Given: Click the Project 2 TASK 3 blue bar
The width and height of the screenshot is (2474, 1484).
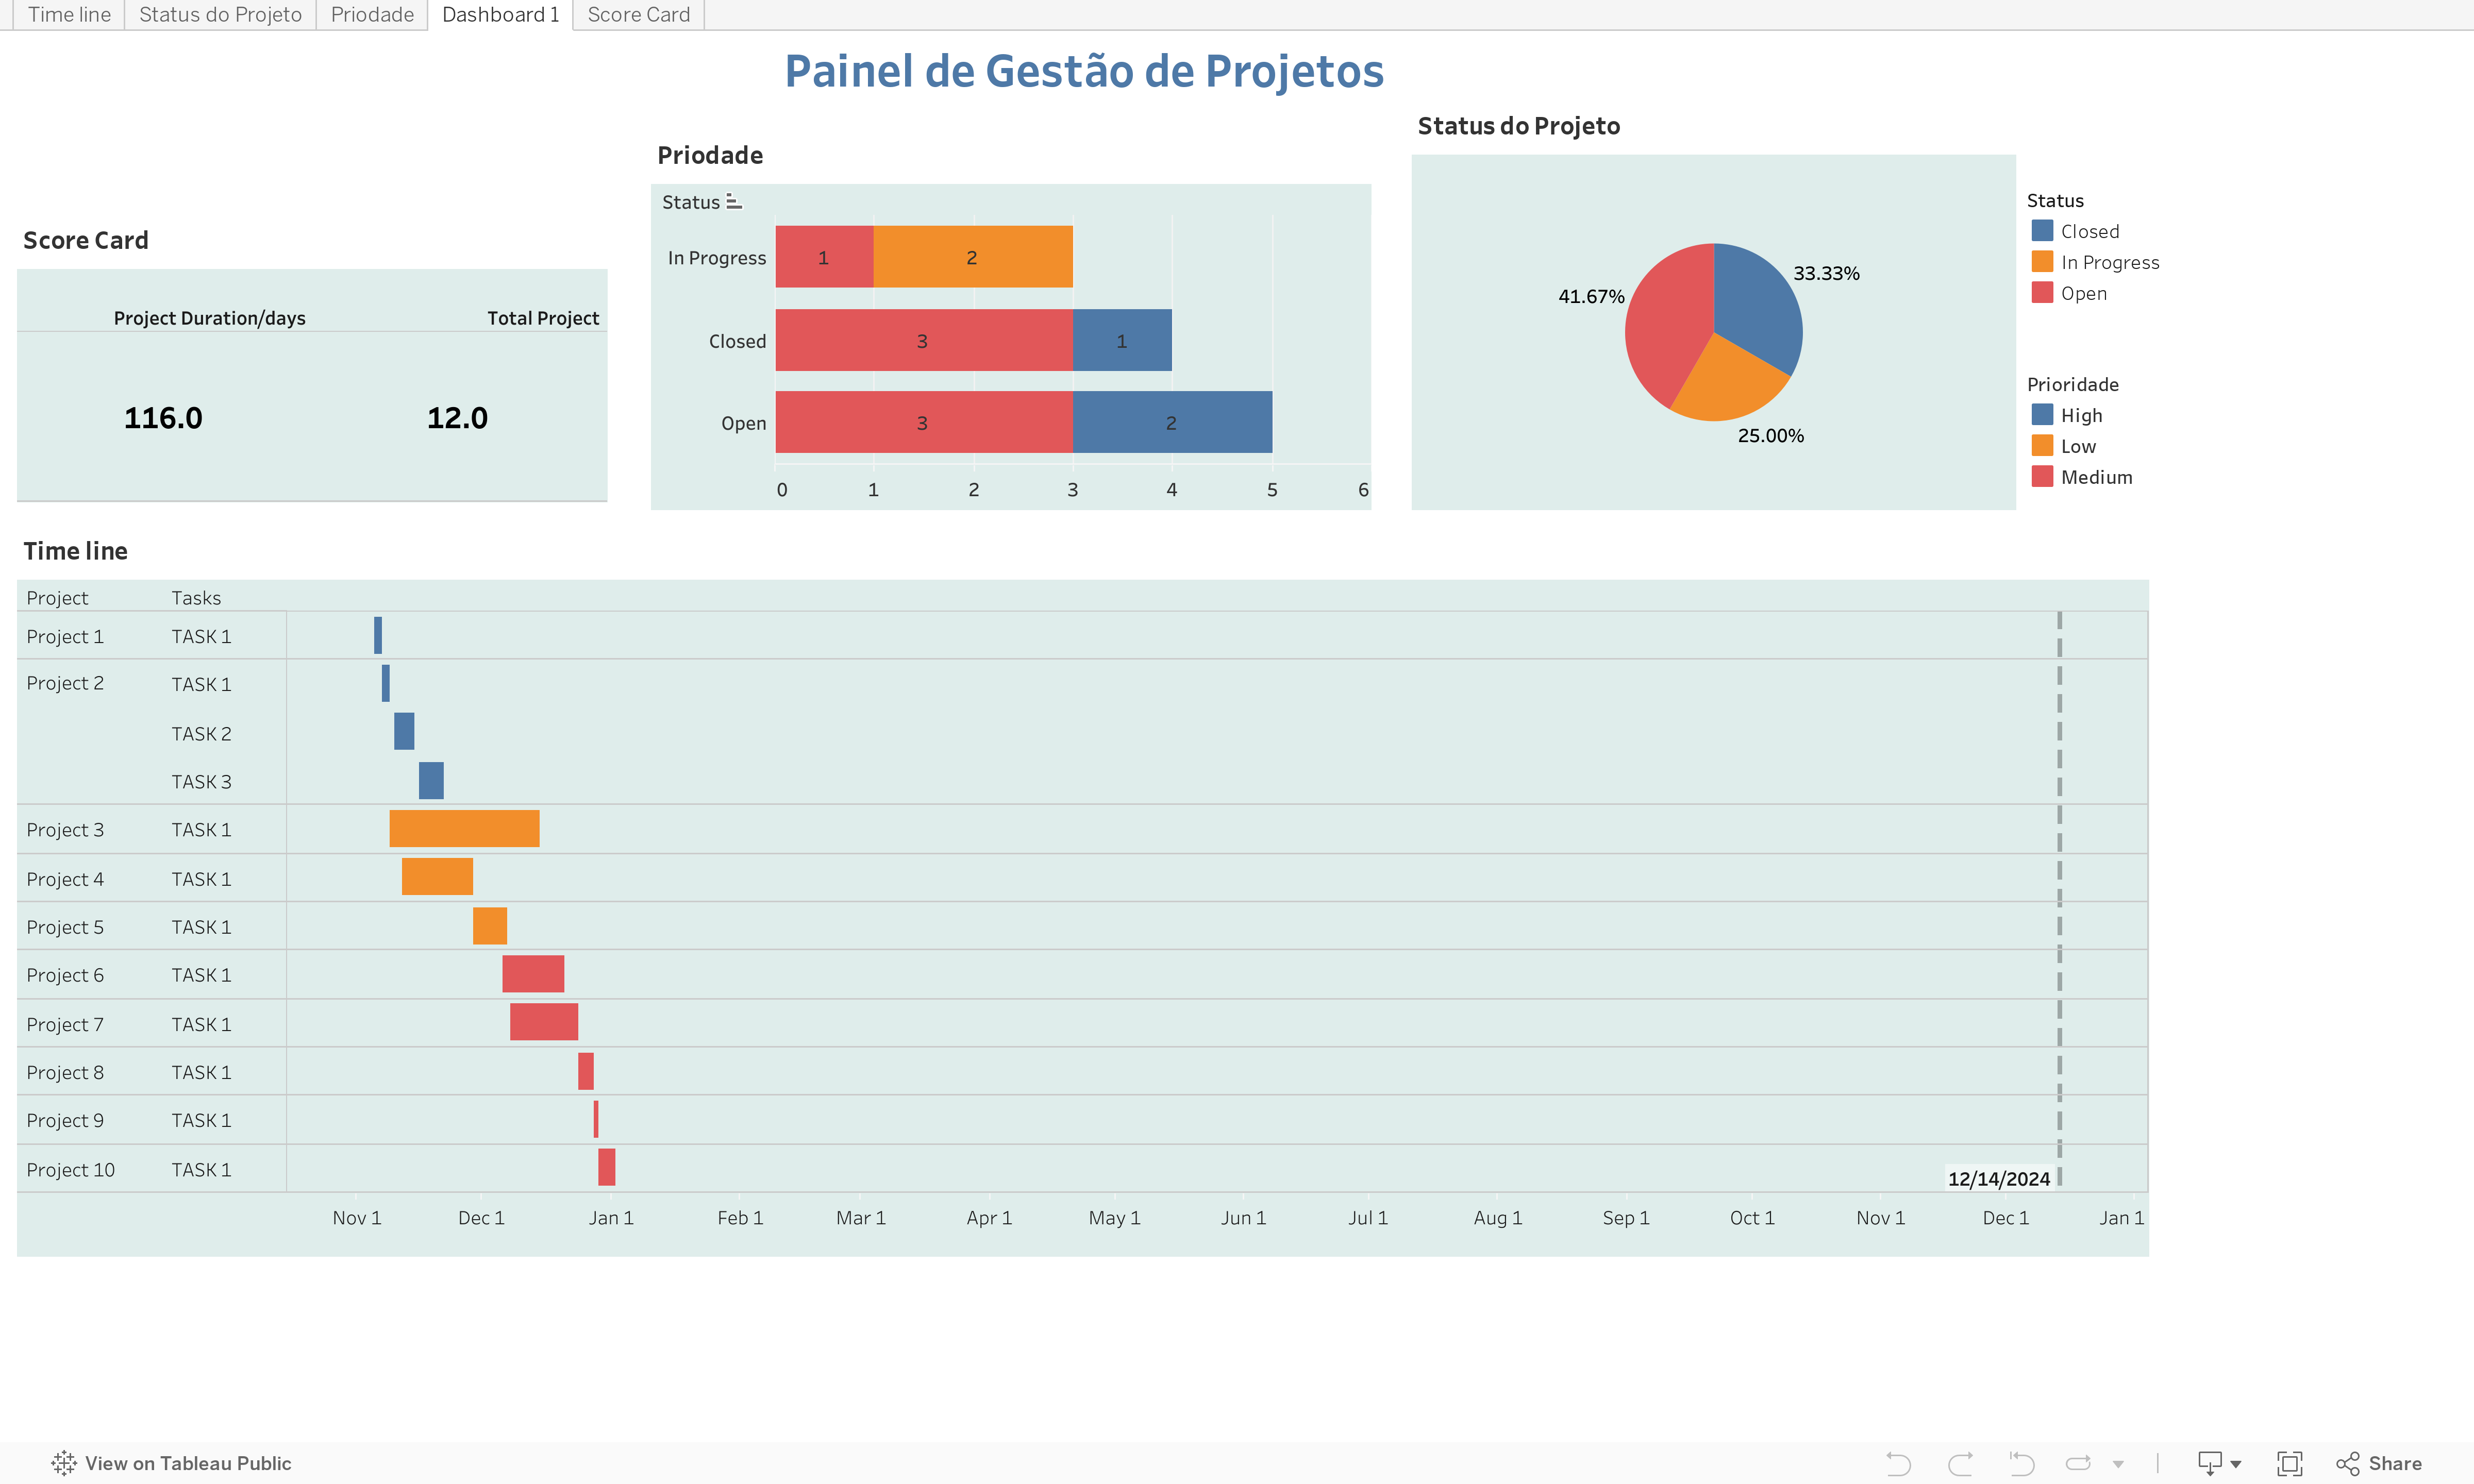Looking at the screenshot, I should 431,781.
